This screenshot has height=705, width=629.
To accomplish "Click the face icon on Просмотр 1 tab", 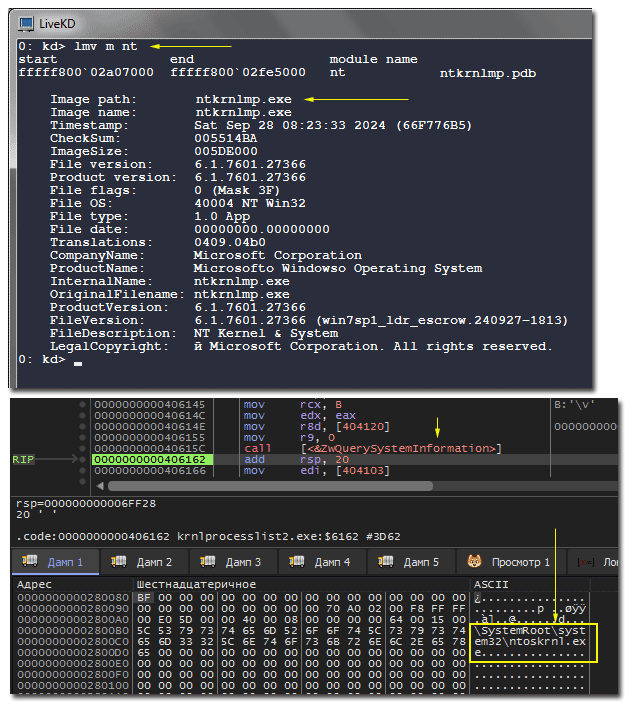I will [475, 561].
